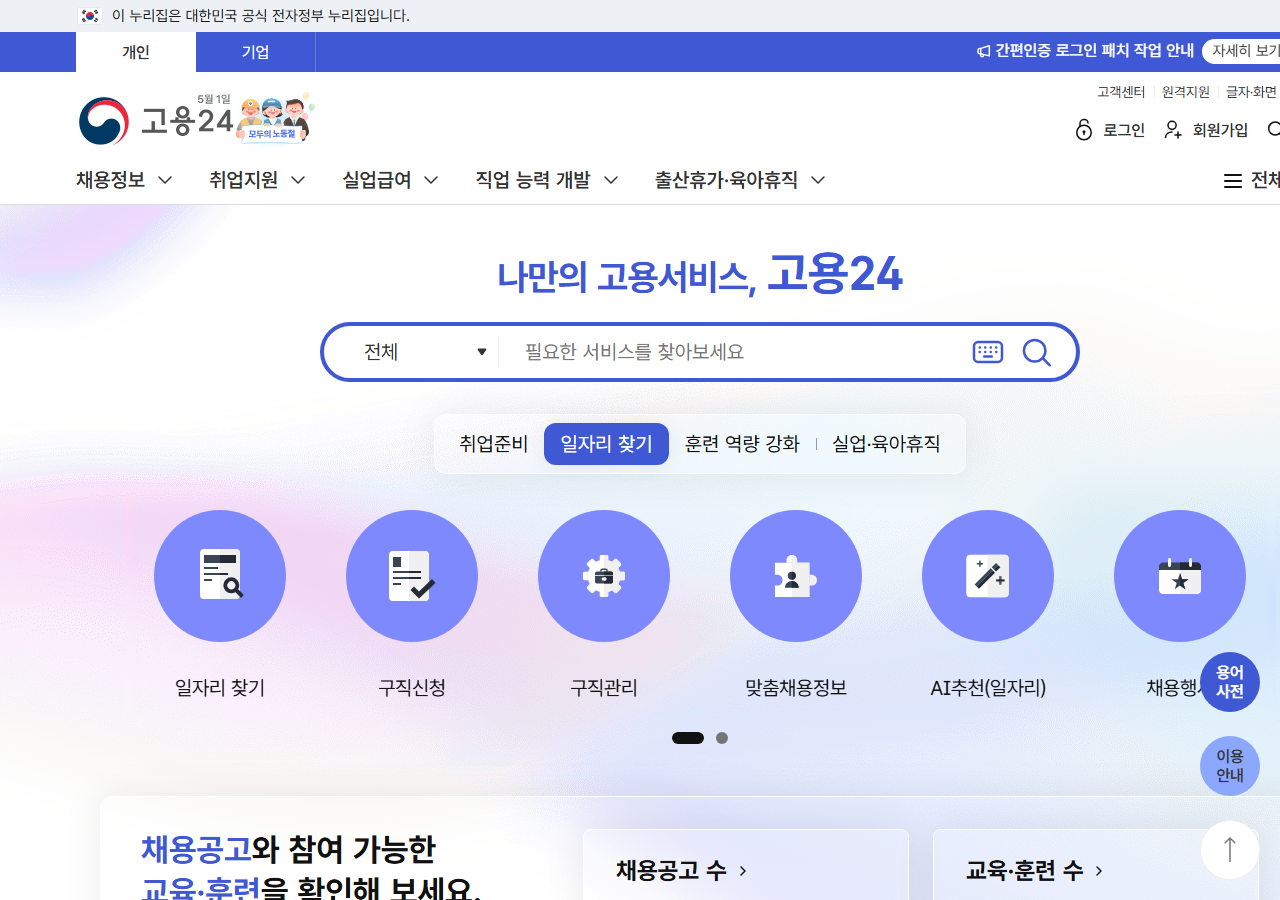The width and height of the screenshot is (1280, 900).
Task: Open the 용어사전 floating button
Action: [1230, 682]
